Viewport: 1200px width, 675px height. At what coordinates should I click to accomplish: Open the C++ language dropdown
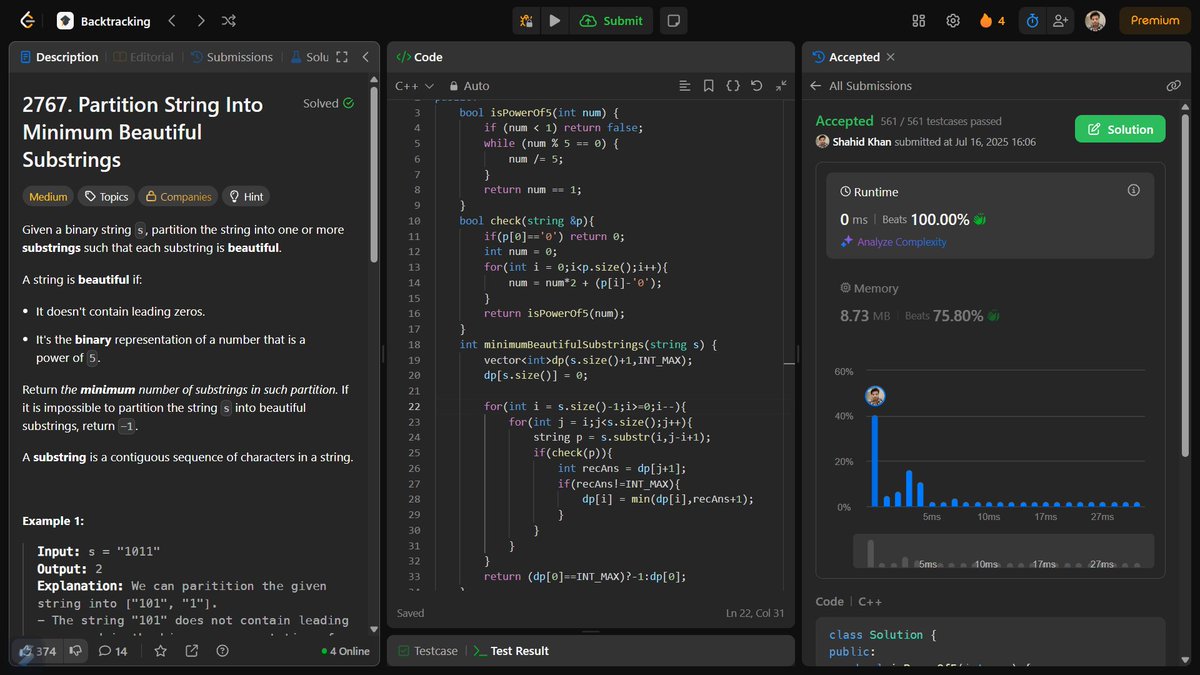coord(414,86)
